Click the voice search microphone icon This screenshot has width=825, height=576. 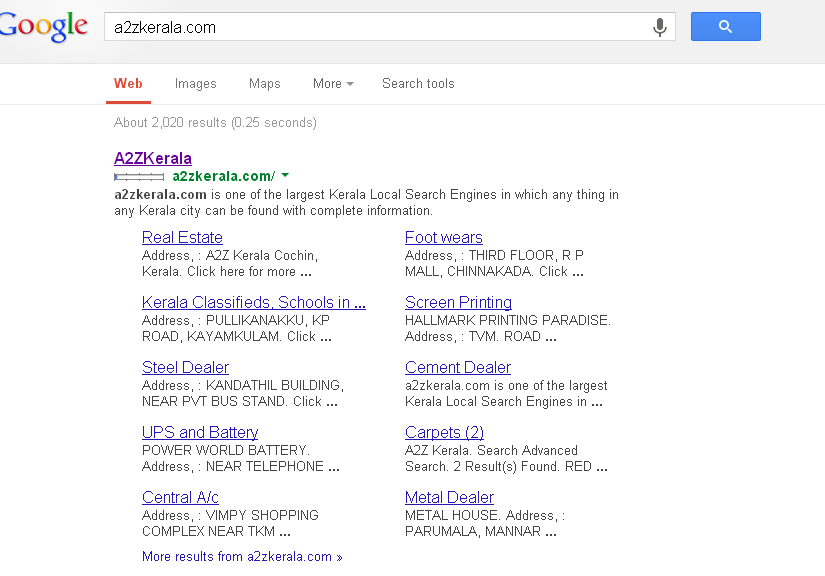[x=660, y=27]
